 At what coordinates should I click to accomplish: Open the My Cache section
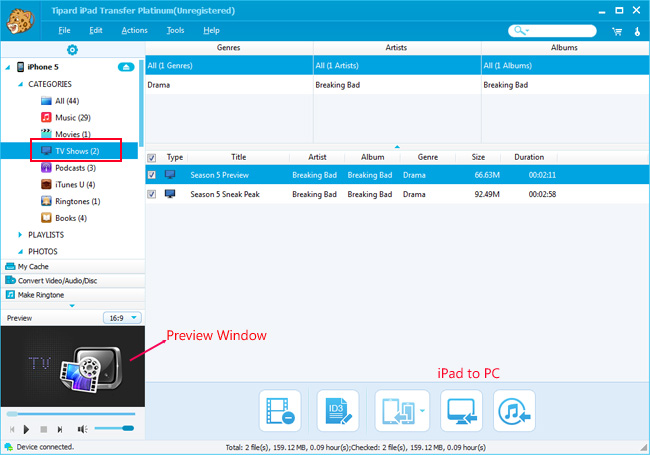pos(73,266)
